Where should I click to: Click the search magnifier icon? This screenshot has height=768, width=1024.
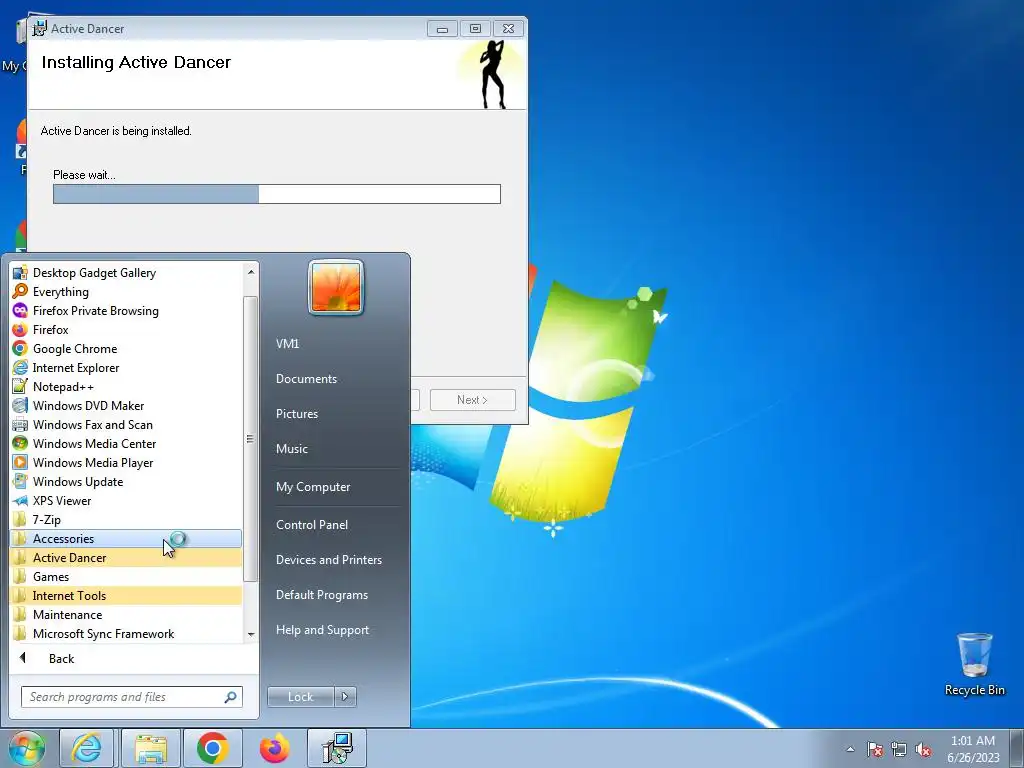(231, 697)
